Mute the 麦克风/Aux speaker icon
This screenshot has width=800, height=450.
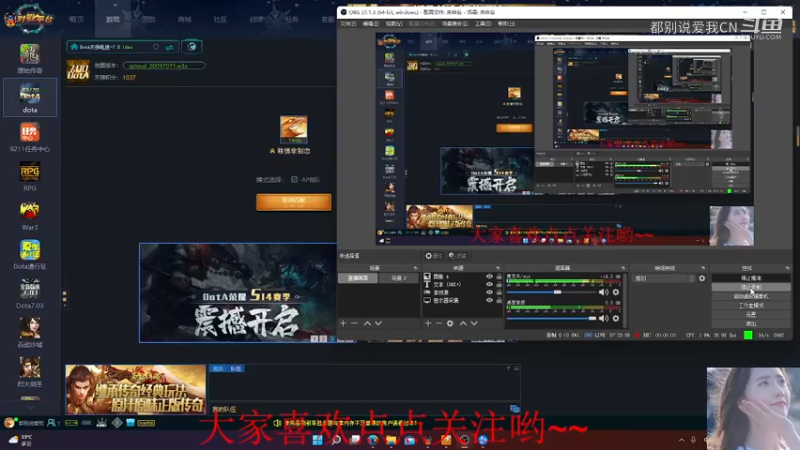pyautogui.click(x=603, y=292)
